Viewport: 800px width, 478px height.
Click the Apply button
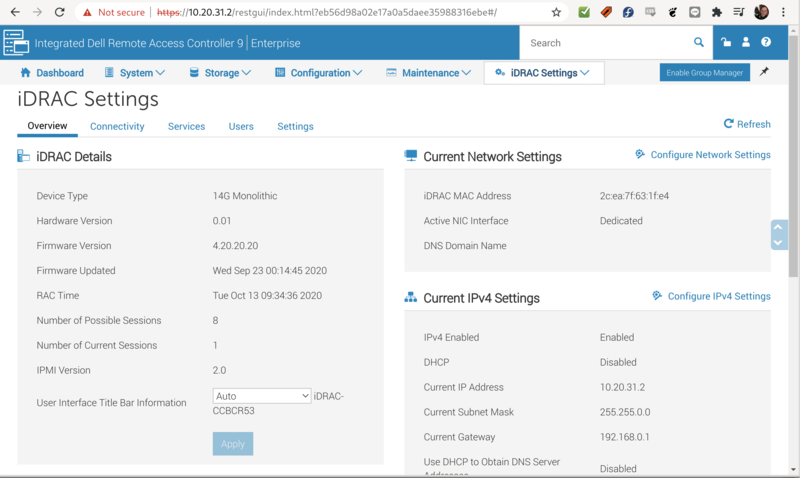pyautogui.click(x=233, y=444)
